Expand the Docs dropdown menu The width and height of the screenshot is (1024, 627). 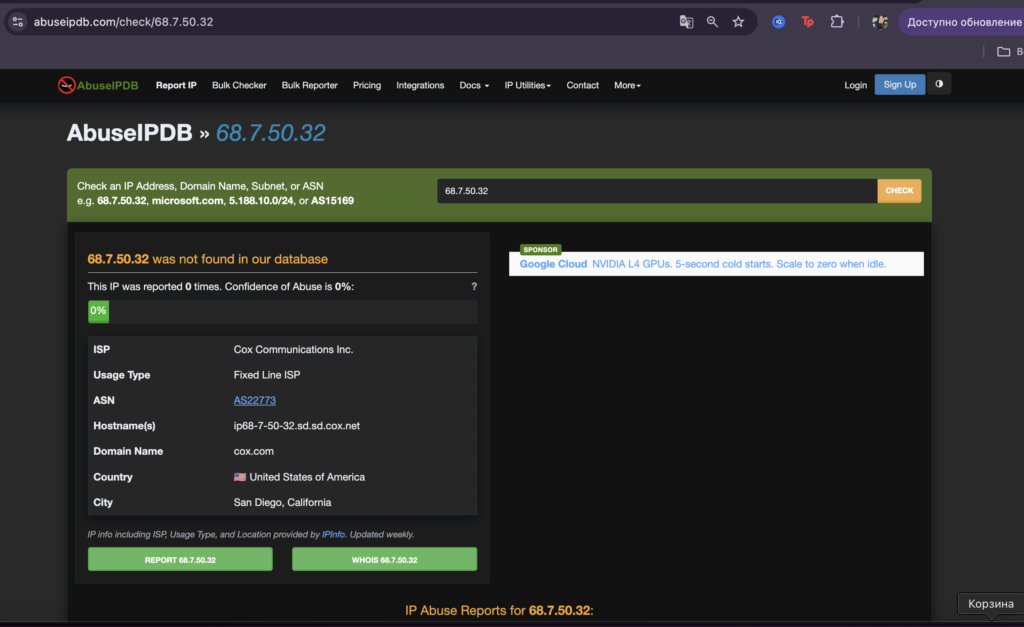(474, 85)
